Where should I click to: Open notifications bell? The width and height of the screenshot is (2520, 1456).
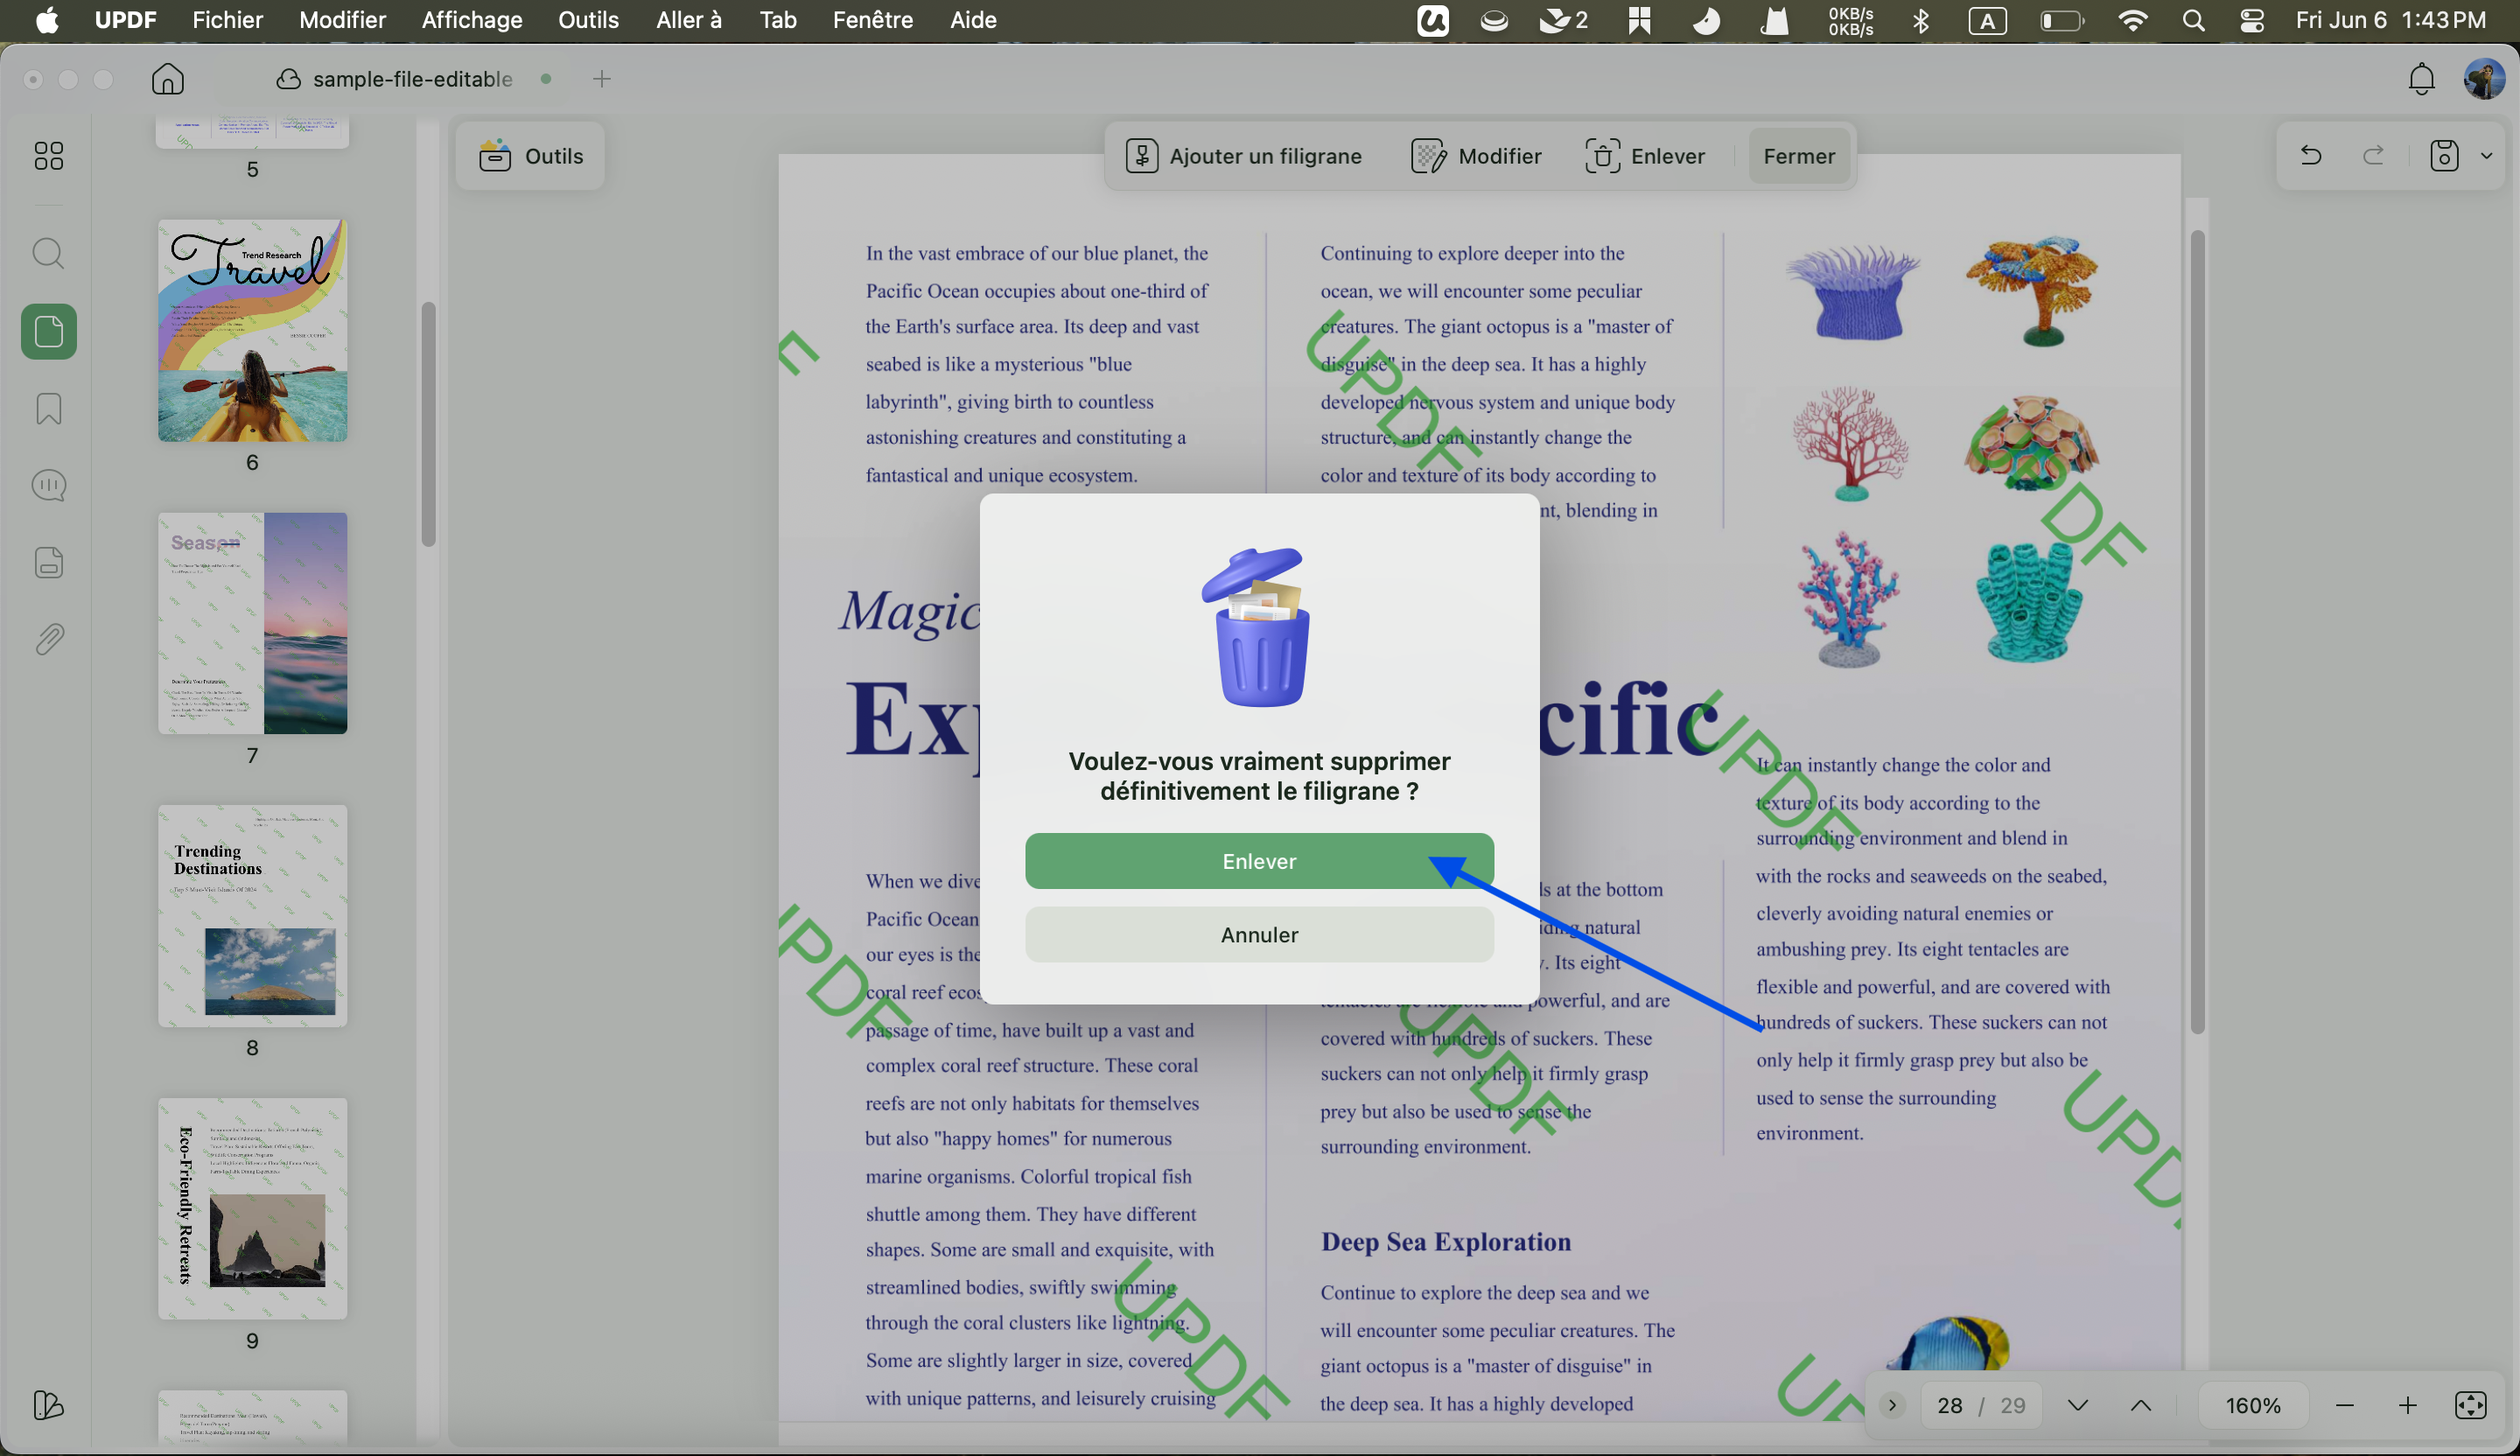2421,79
